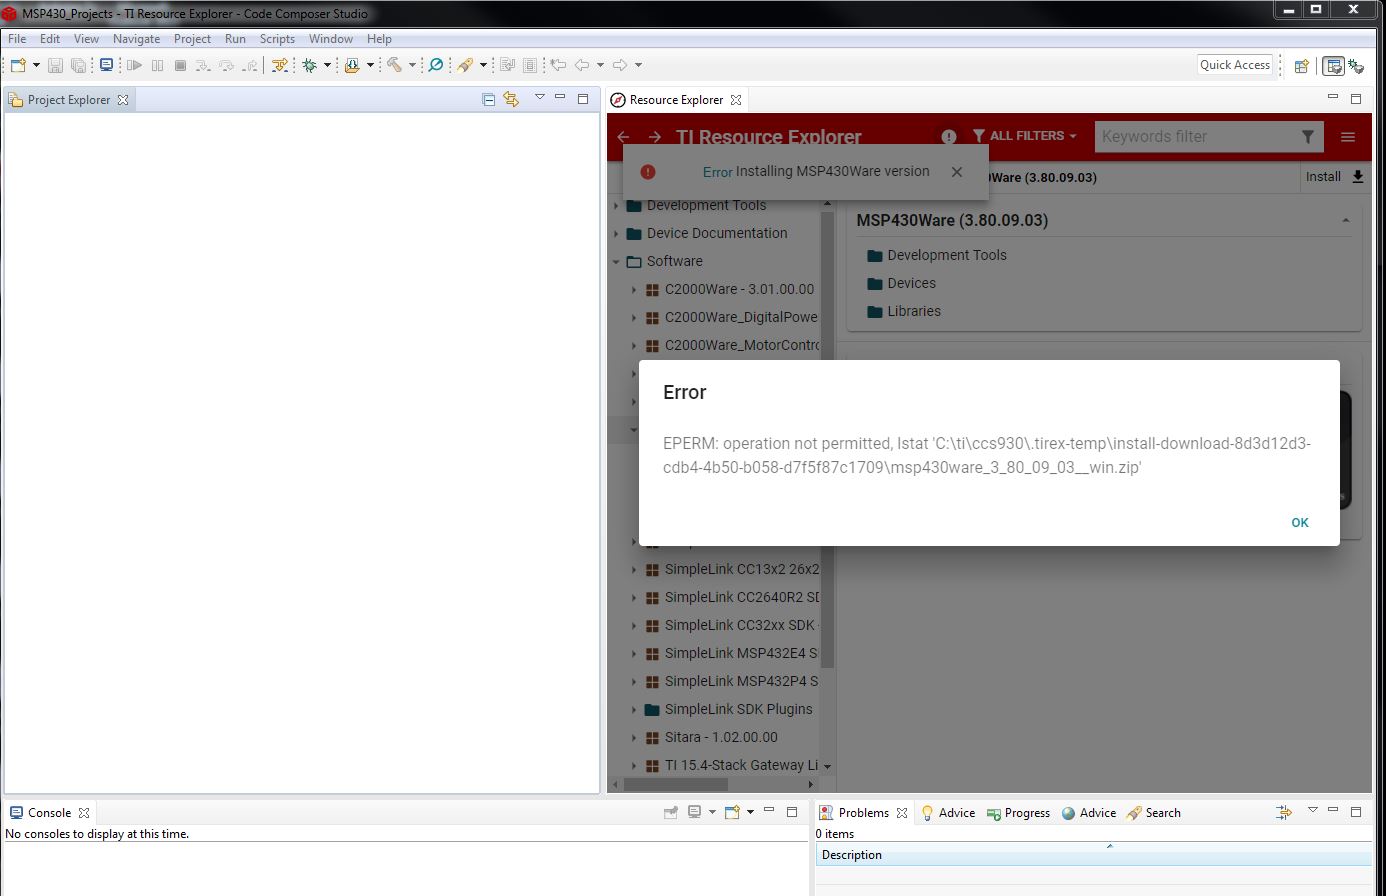Image resolution: width=1386 pixels, height=896 pixels.
Task: Select the Project Explorer tab
Action: coord(68,100)
